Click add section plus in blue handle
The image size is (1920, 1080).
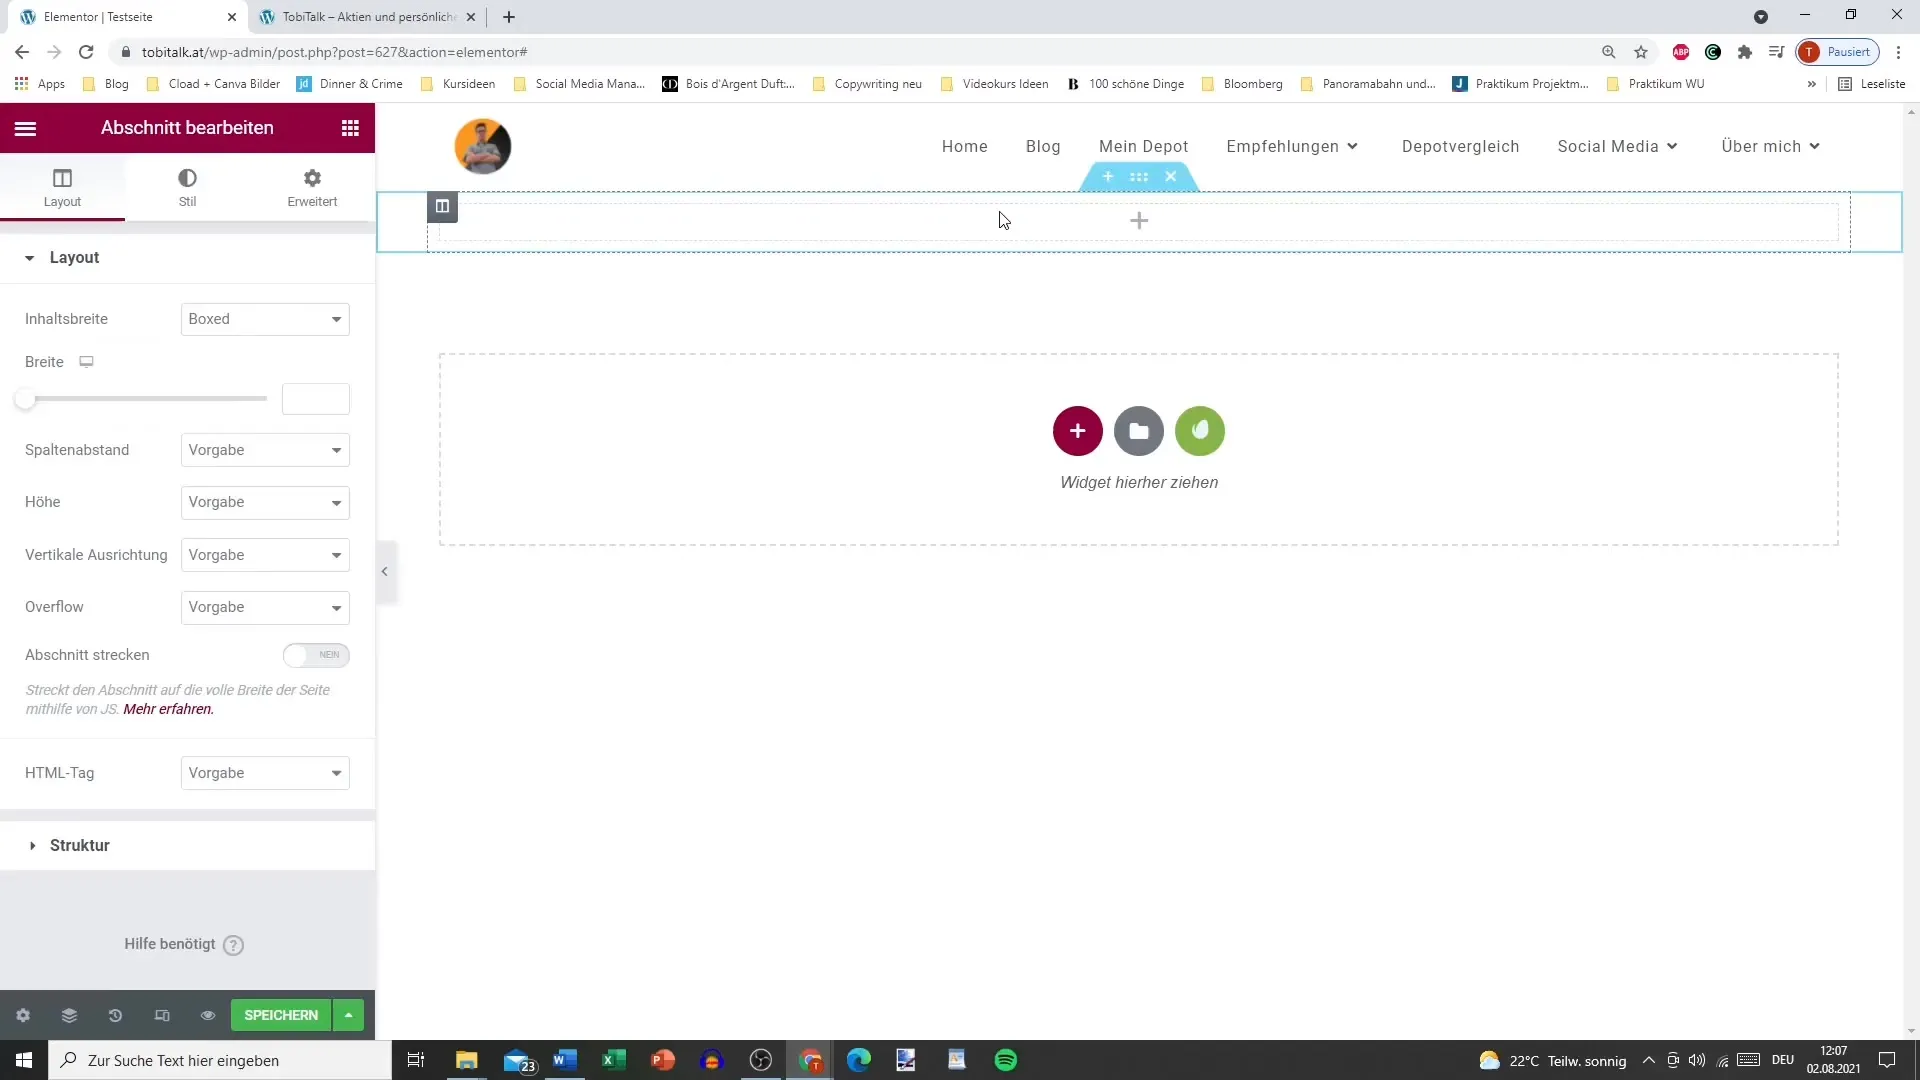(x=1108, y=177)
